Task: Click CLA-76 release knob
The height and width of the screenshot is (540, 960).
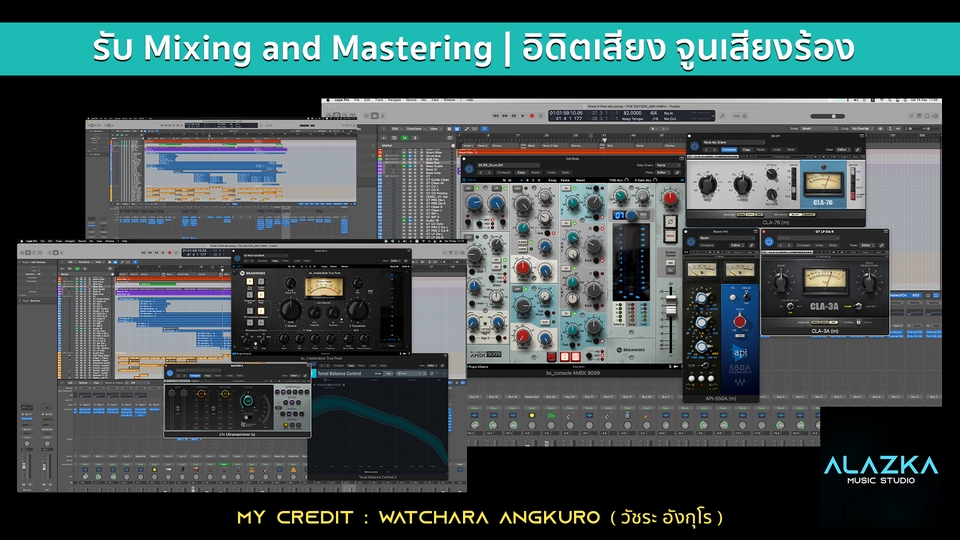Action: (x=771, y=194)
